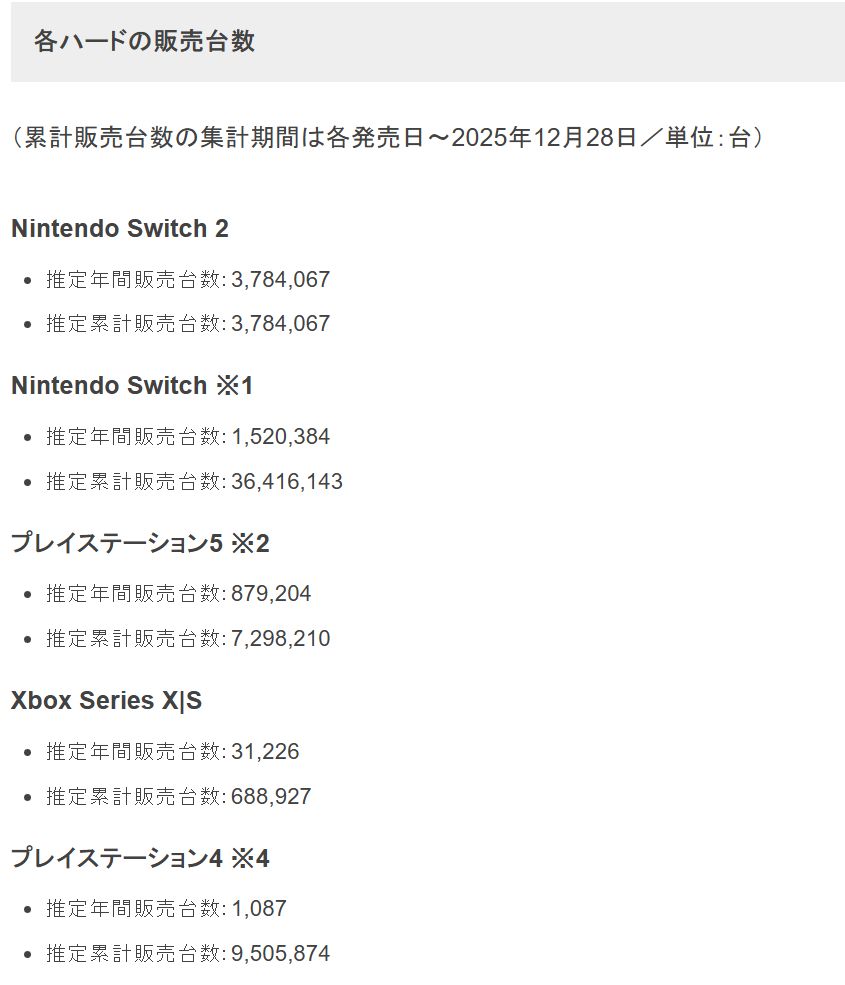
Task: Click the 879,204 annual sales line
Action: point(179,594)
